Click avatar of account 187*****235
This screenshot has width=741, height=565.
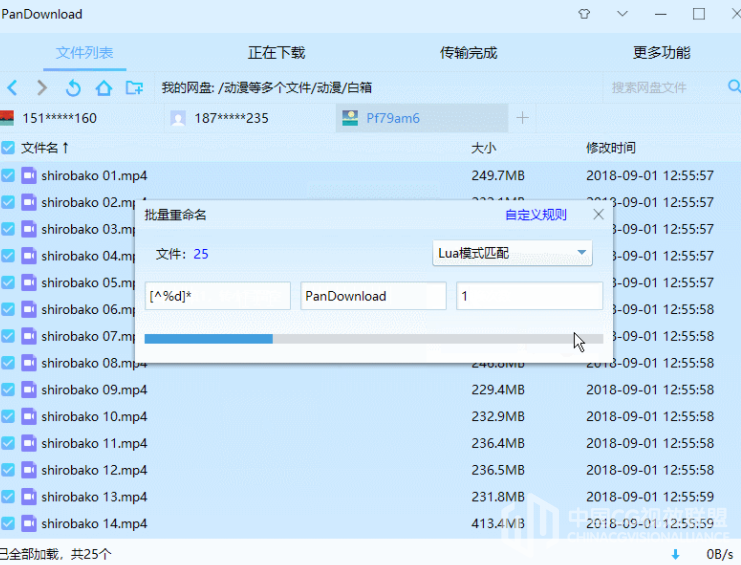tap(178, 118)
